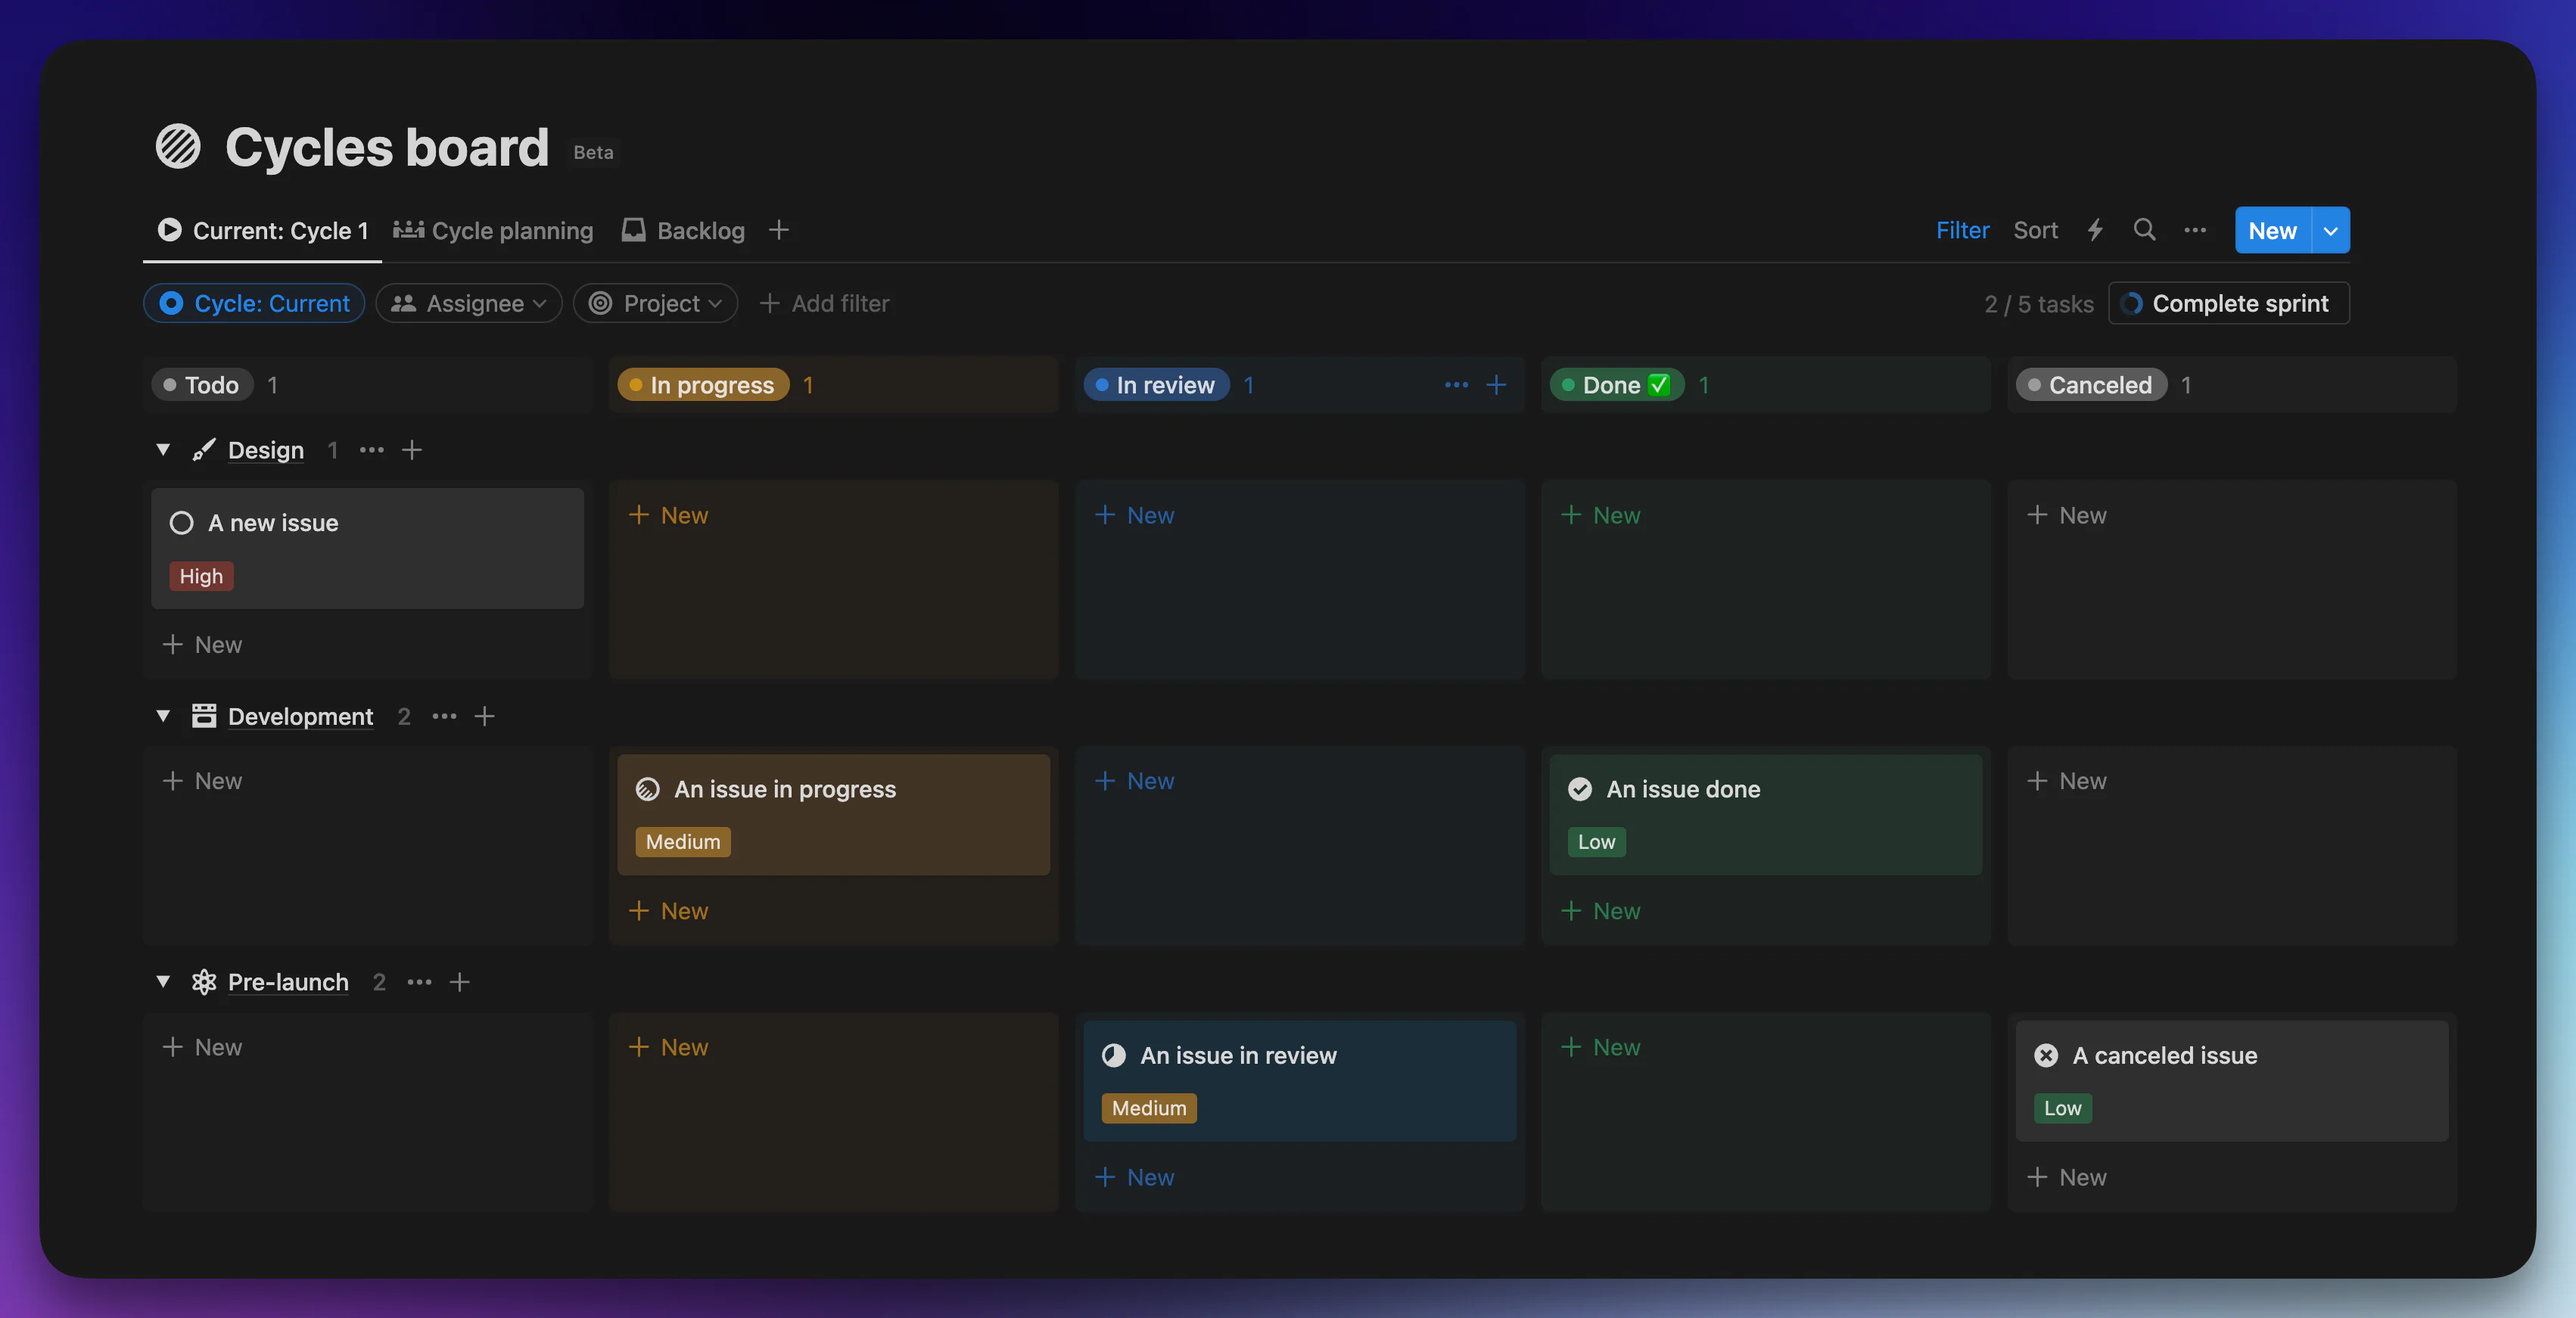Click the status circle on A new issue
This screenshot has width=2576, height=1318.
click(181, 522)
